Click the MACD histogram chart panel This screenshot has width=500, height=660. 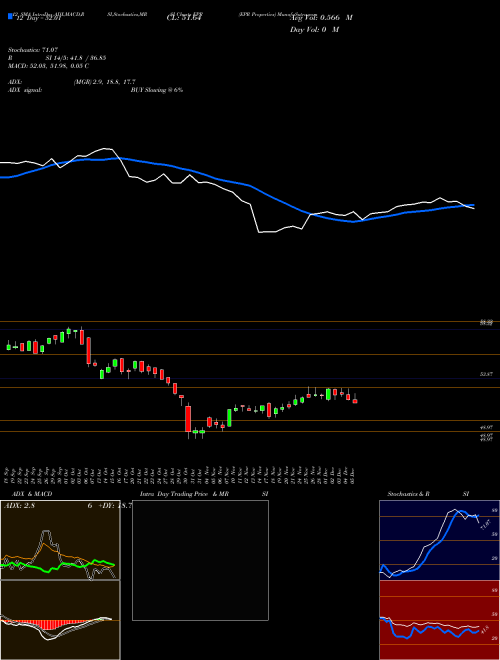coord(60,620)
